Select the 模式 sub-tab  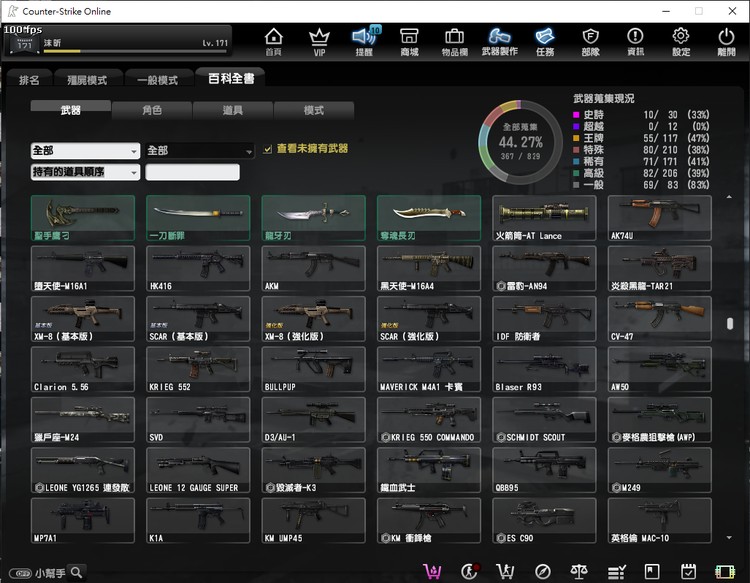[x=314, y=110]
